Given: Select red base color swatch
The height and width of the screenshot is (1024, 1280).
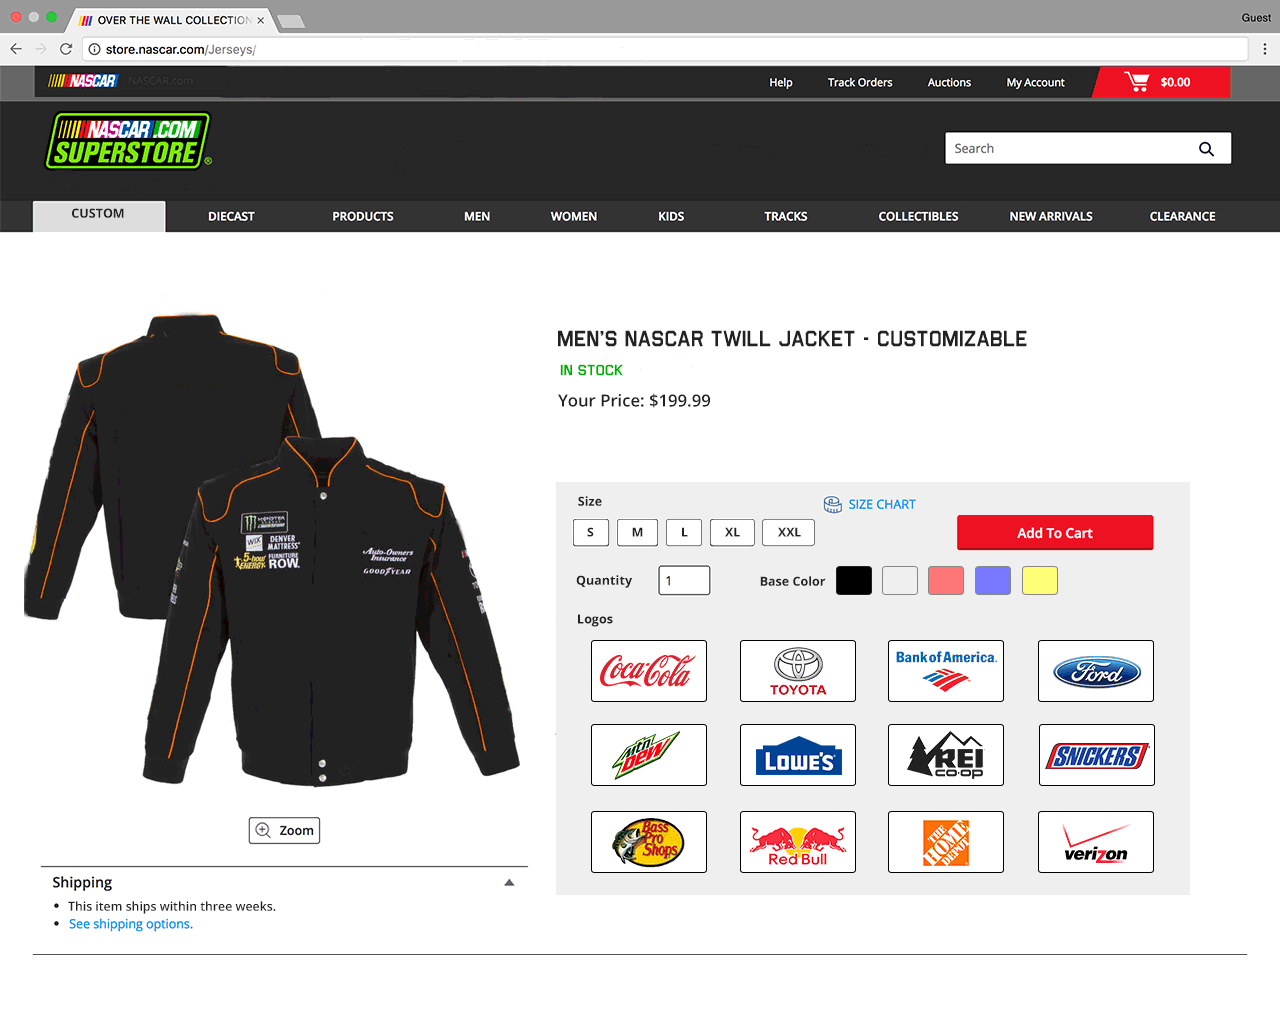Looking at the screenshot, I should (946, 580).
